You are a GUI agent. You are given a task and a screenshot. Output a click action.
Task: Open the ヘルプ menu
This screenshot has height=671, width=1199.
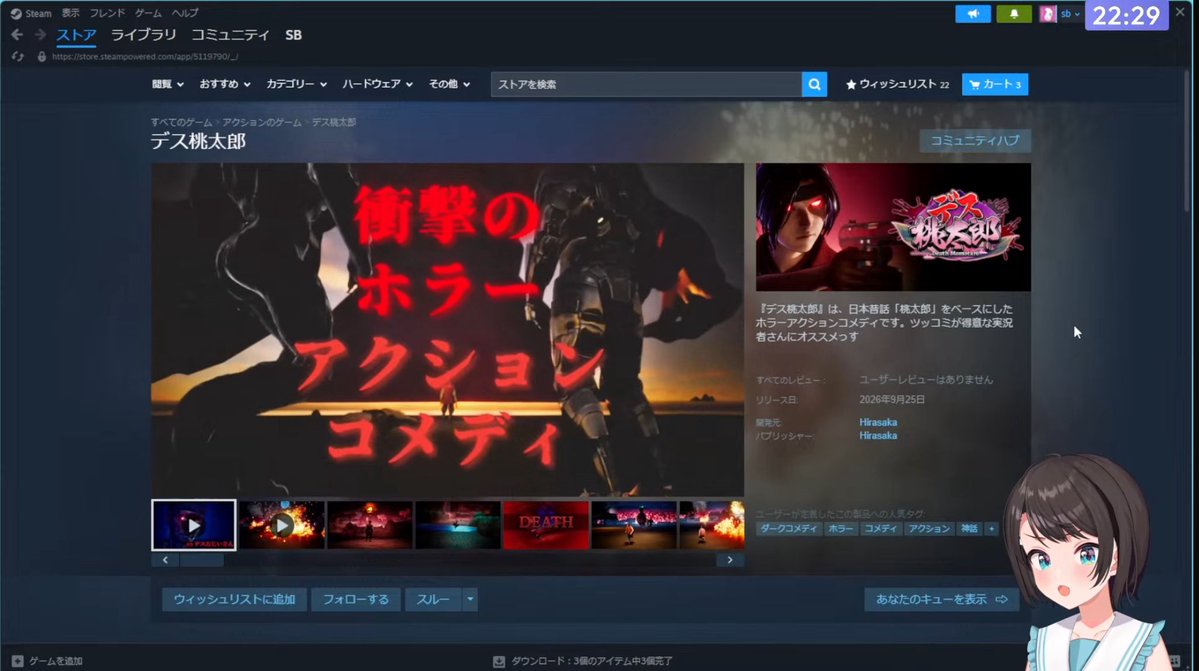(x=185, y=13)
